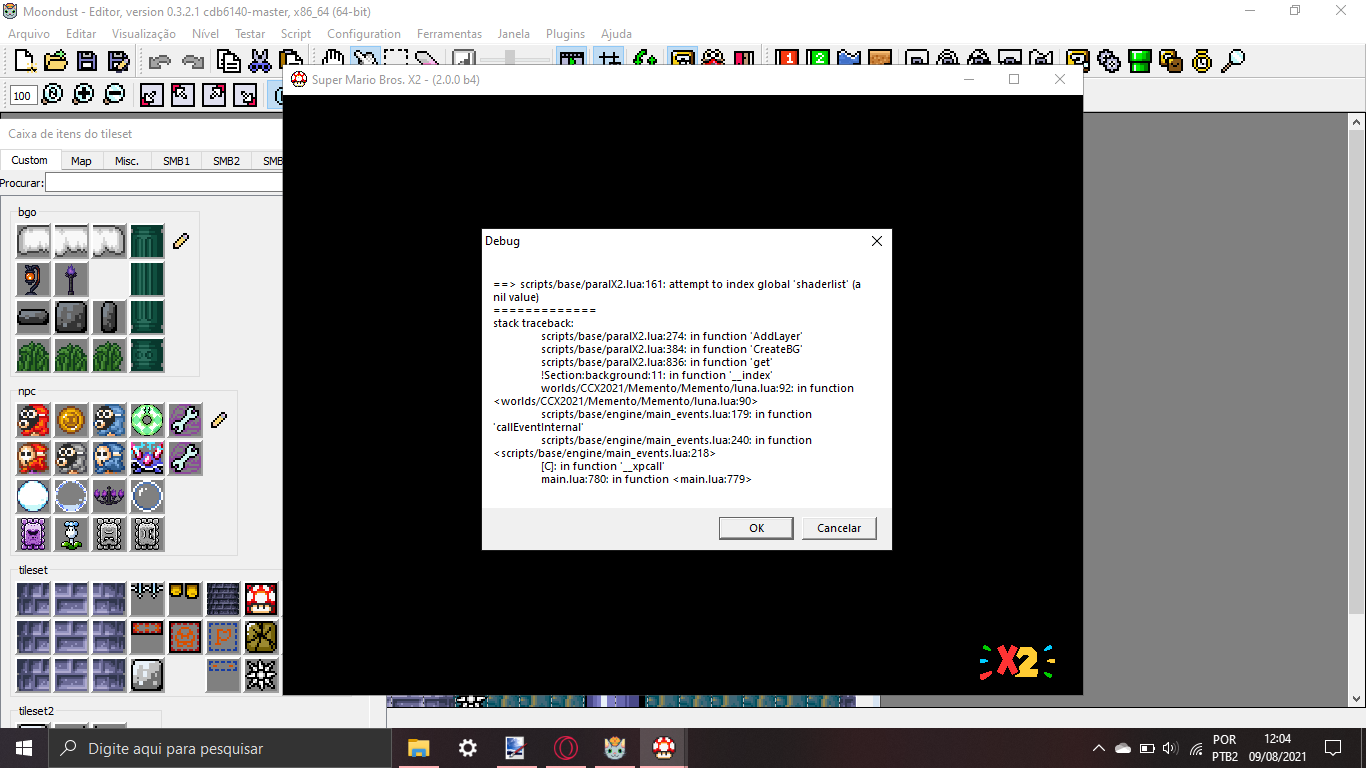Click the align-to-bottom-right corner arrow icon

pos(245,95)
